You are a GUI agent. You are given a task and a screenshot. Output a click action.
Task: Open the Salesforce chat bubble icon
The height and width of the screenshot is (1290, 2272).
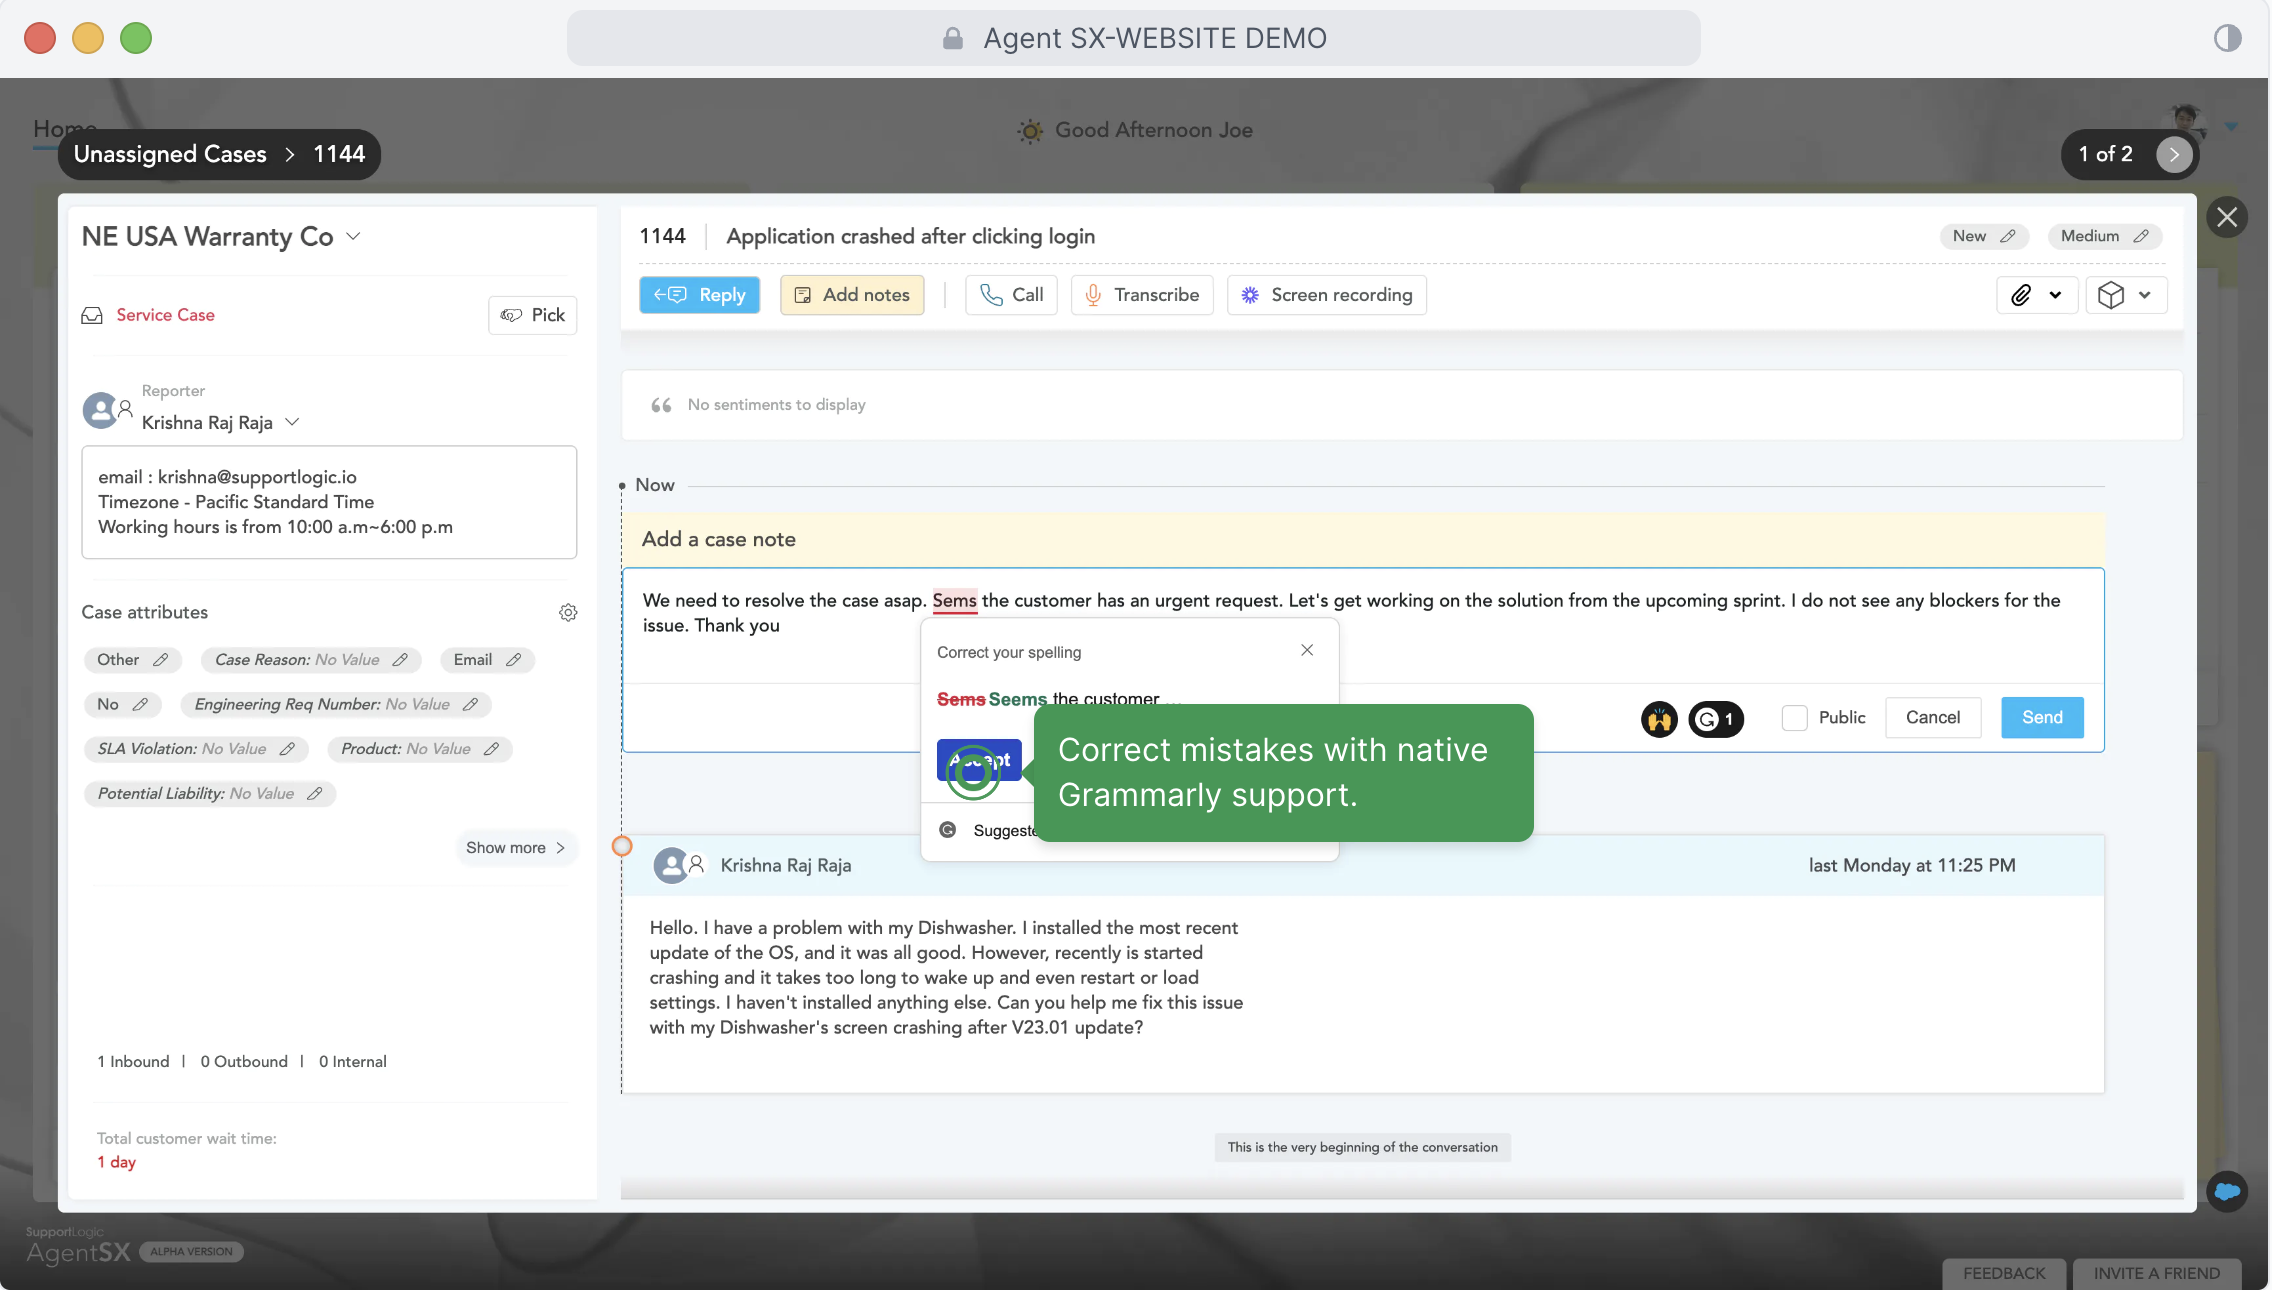pos(2227,1192)
